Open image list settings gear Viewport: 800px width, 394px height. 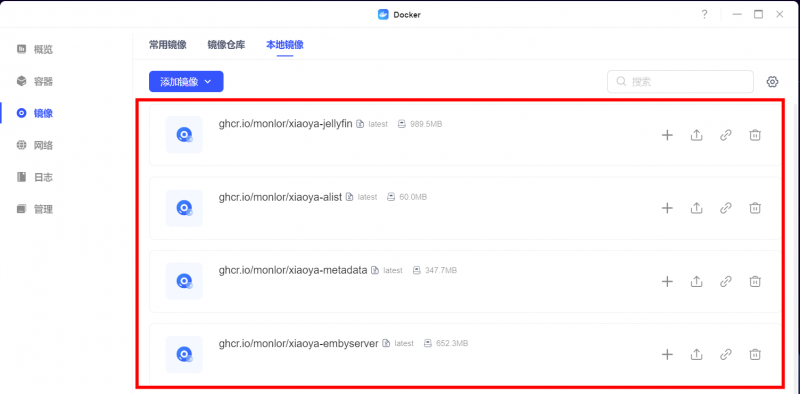(x=772, y=82)
